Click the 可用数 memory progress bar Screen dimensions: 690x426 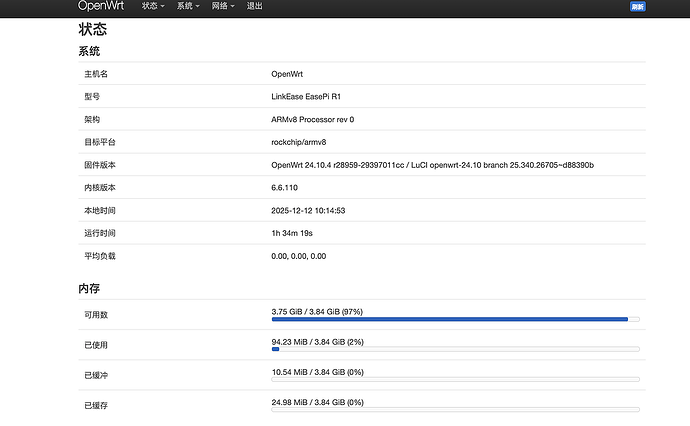pyautogui.click(x=455, y=319)
